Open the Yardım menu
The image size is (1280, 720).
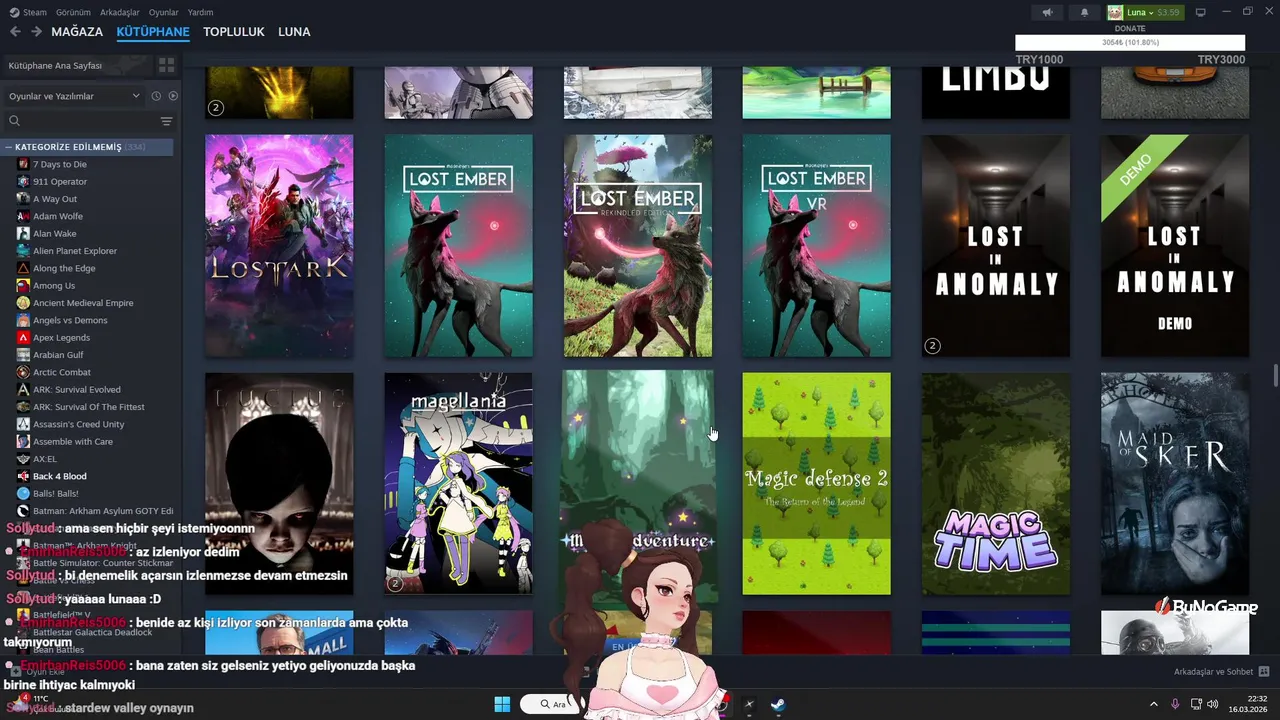click(200, 12)
